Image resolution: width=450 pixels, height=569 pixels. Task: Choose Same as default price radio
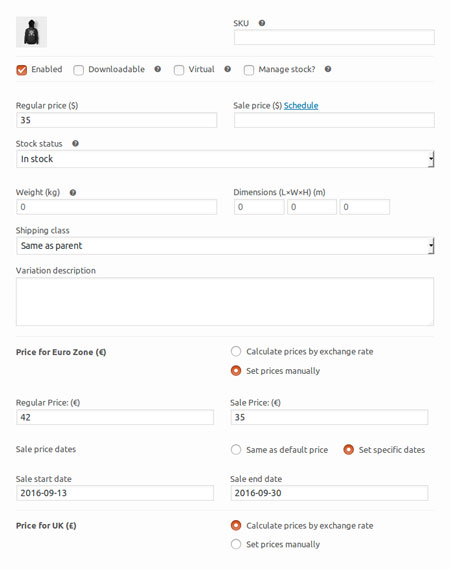pos(236,450)
